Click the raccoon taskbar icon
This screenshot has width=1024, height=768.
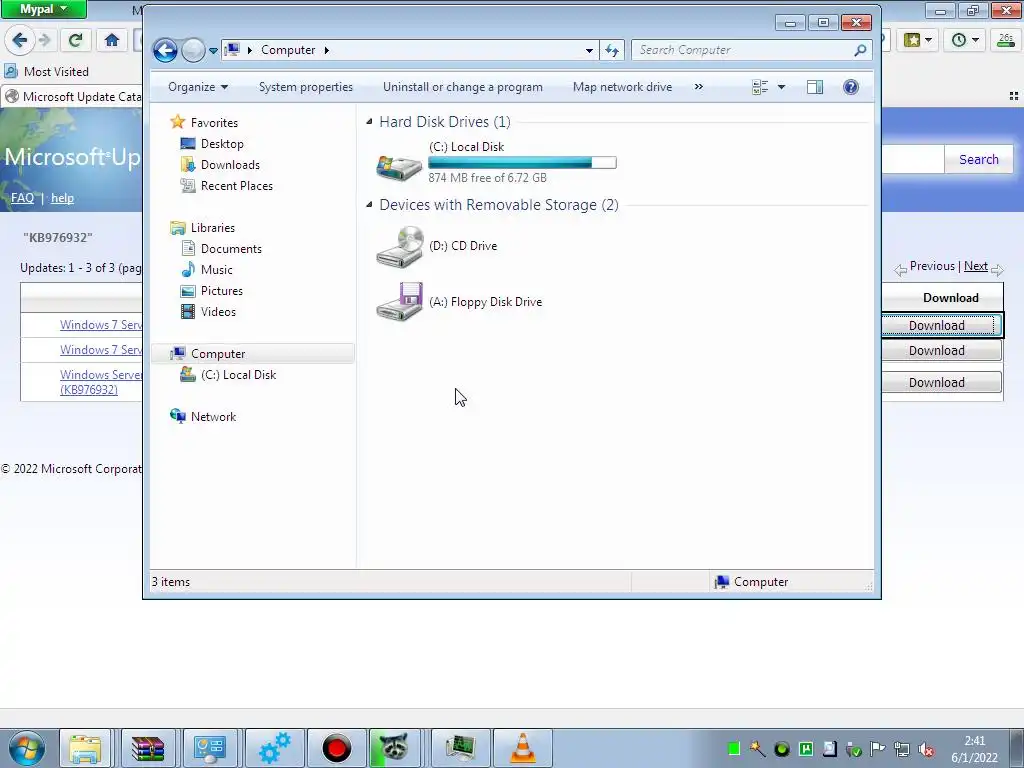[x=394, y=748]
